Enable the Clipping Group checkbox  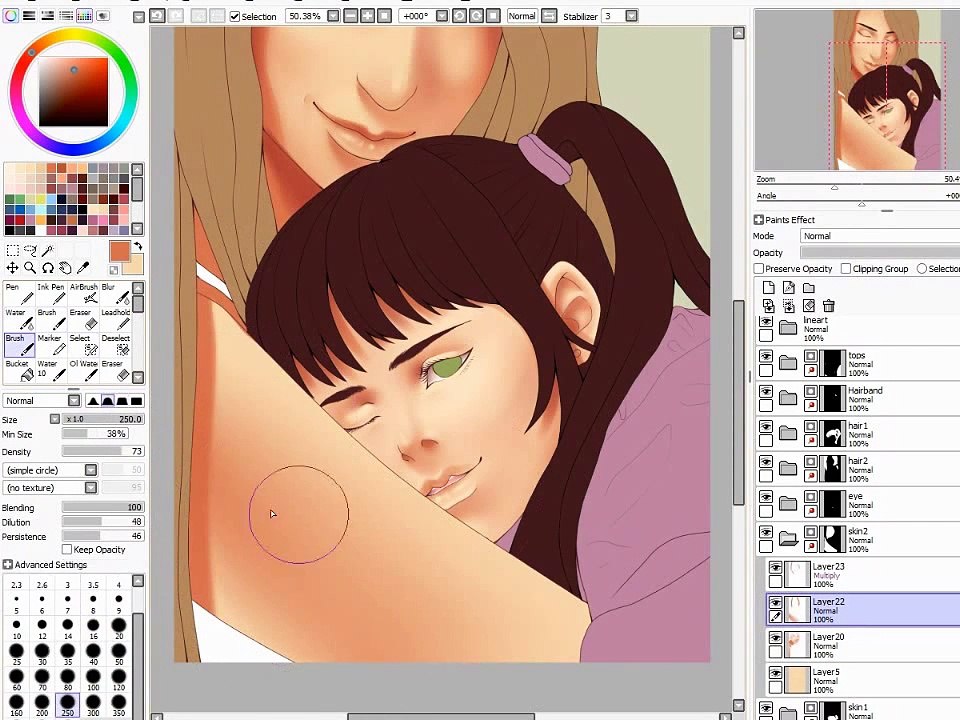846,268
